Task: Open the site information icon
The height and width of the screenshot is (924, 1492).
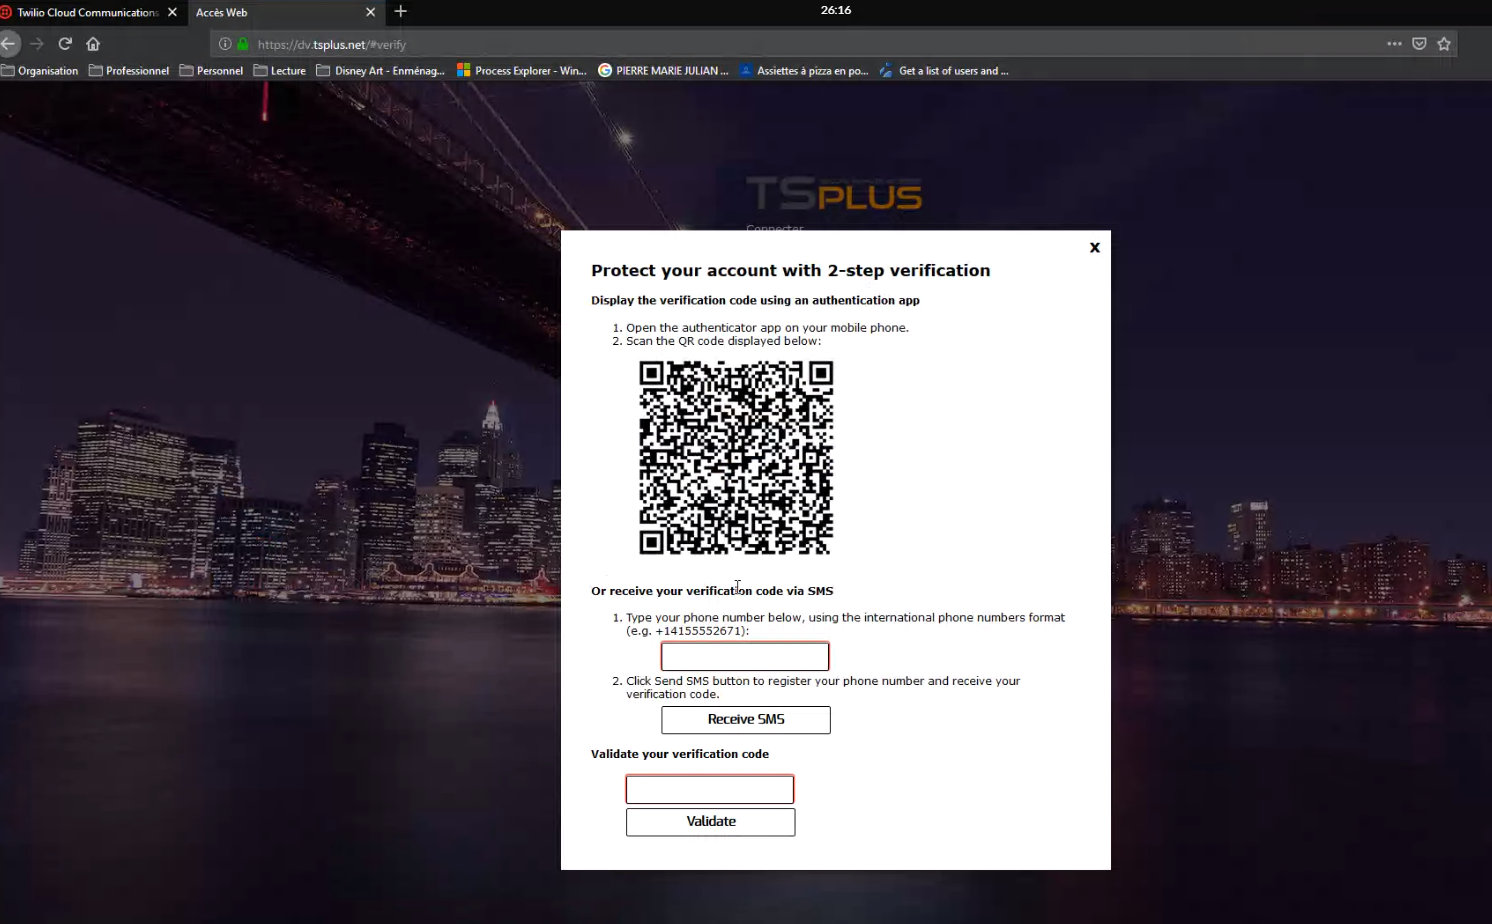Action: [225, 44]
